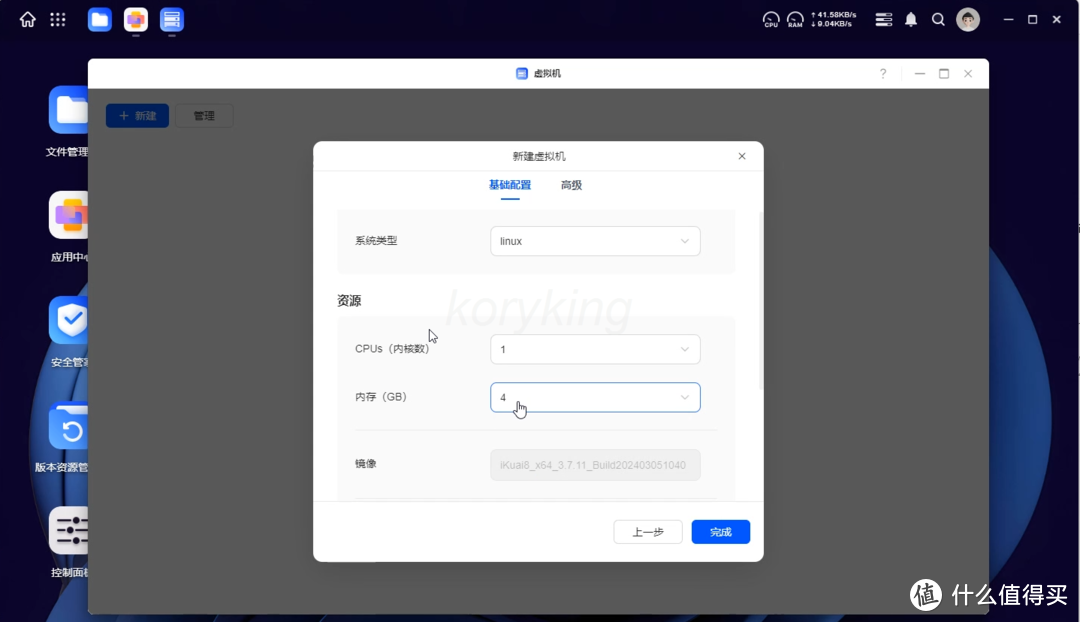1080x622 pixels.
Task: Open the App Center taskbar icon
Action: pyautogui.click(x=135, y=19)
